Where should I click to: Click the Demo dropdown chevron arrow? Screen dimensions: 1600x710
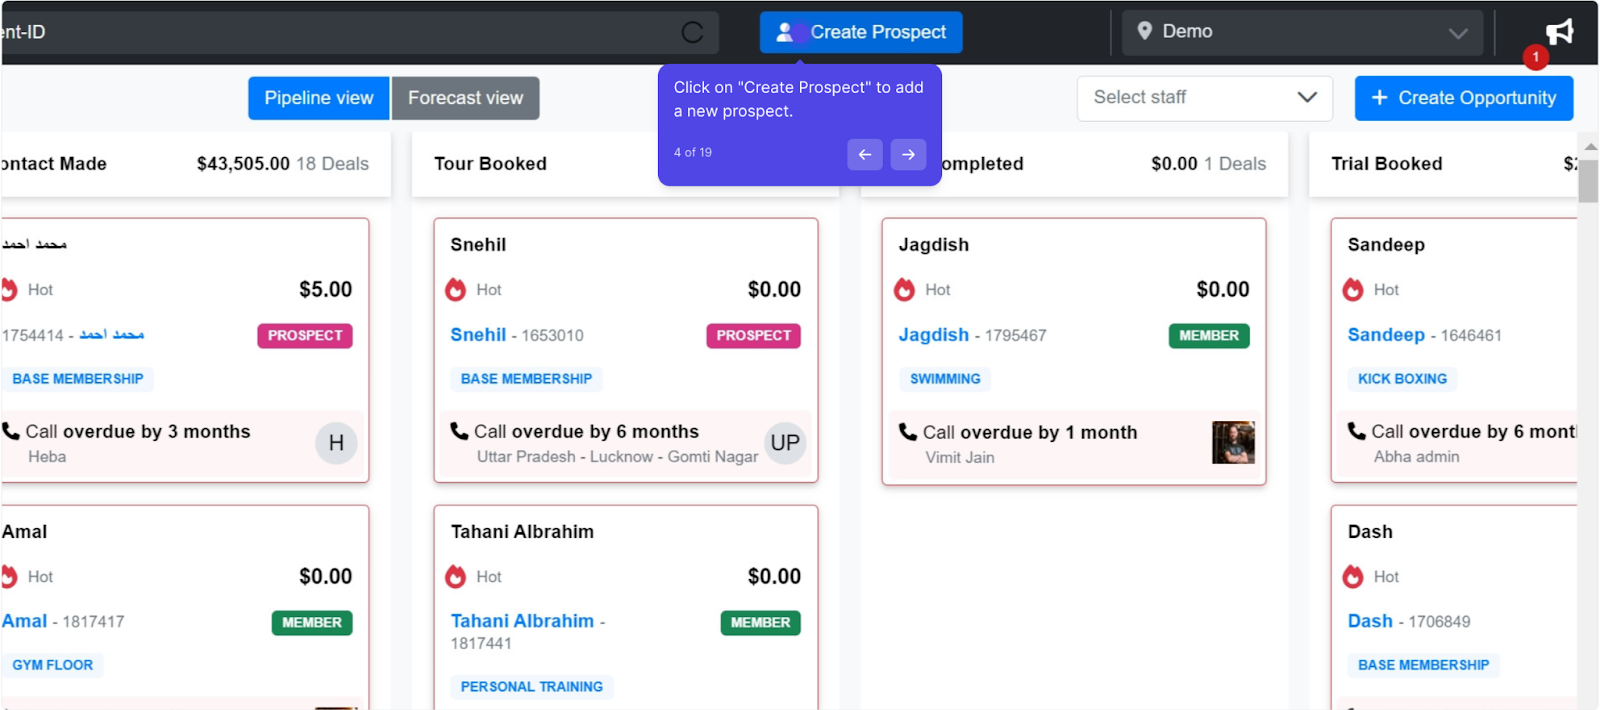pos(1458,33)
